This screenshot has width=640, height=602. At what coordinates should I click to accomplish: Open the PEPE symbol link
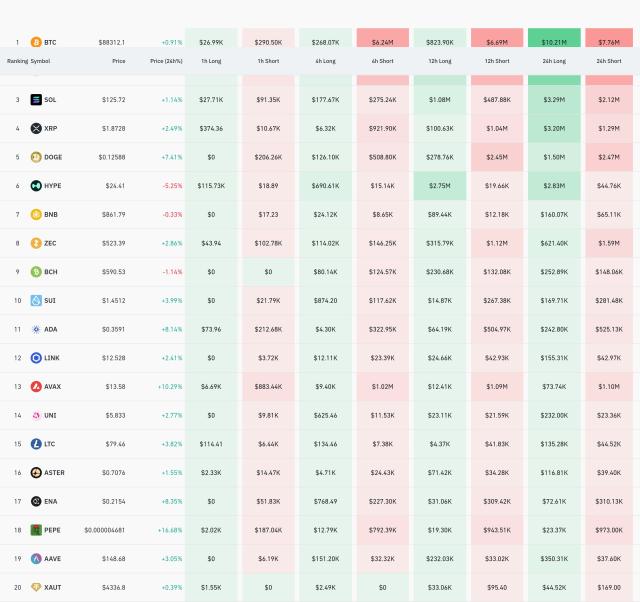(x=52, y=530)
